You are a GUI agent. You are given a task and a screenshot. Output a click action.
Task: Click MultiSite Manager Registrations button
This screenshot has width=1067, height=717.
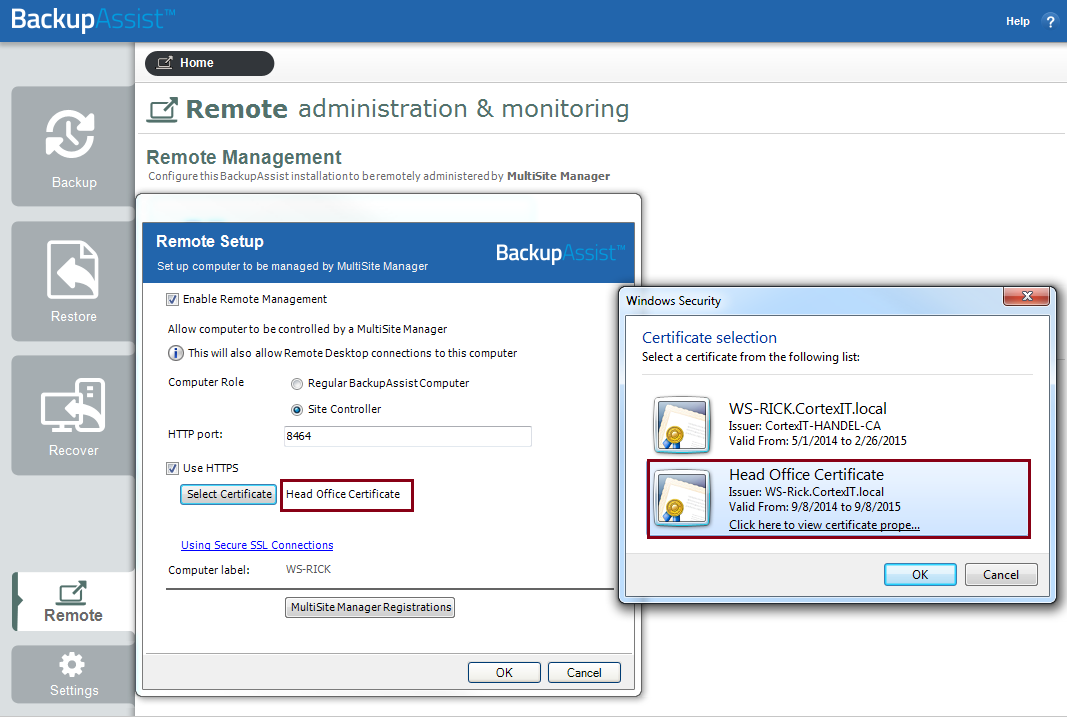click(370, 607)
